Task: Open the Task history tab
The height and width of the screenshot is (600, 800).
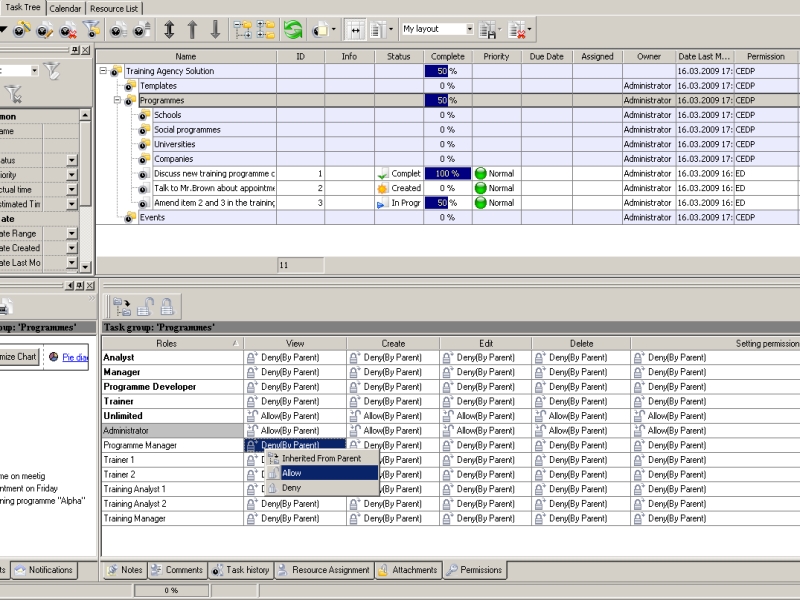Action: [x=241, y=570]
